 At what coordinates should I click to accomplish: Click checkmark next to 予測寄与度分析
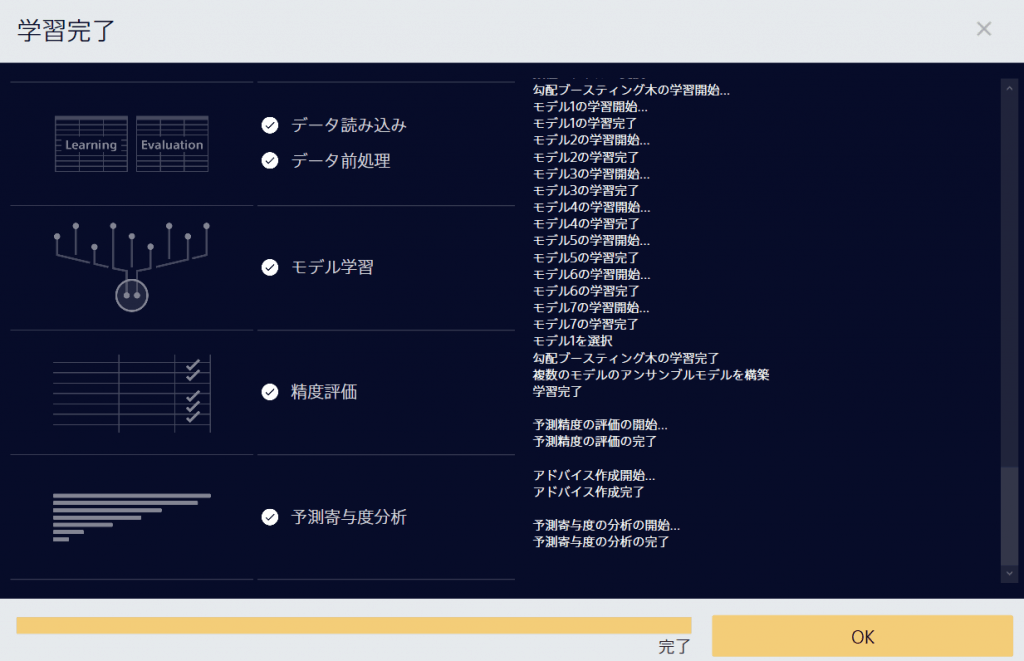[x=269, y=517]
